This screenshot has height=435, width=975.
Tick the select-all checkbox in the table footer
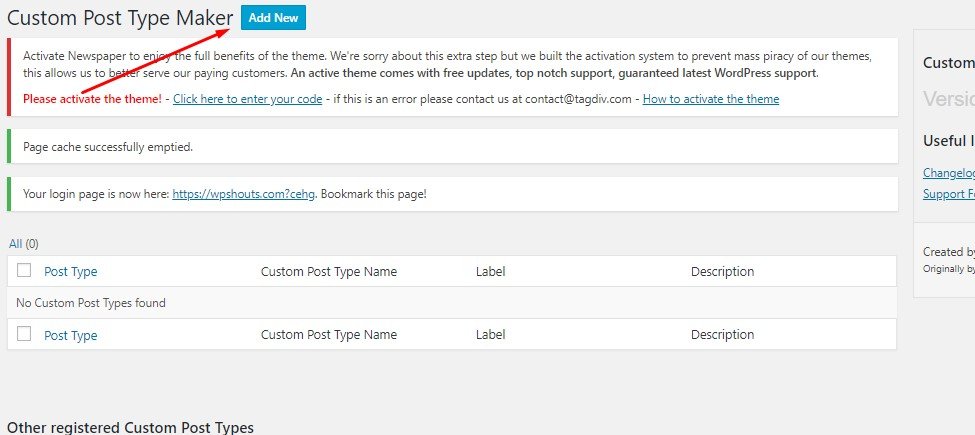pos(24,334)
